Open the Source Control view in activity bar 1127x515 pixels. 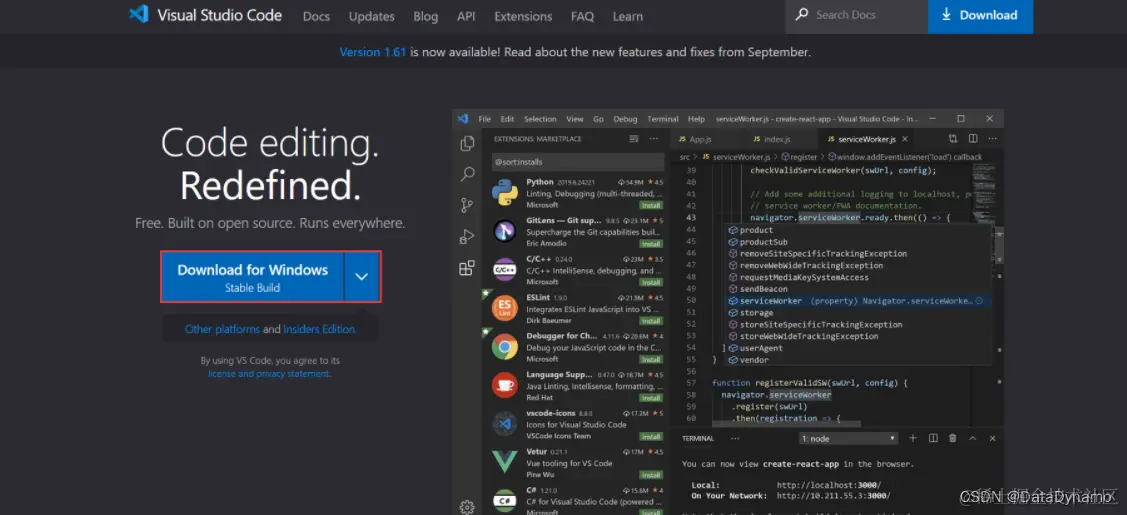[467, 205]
